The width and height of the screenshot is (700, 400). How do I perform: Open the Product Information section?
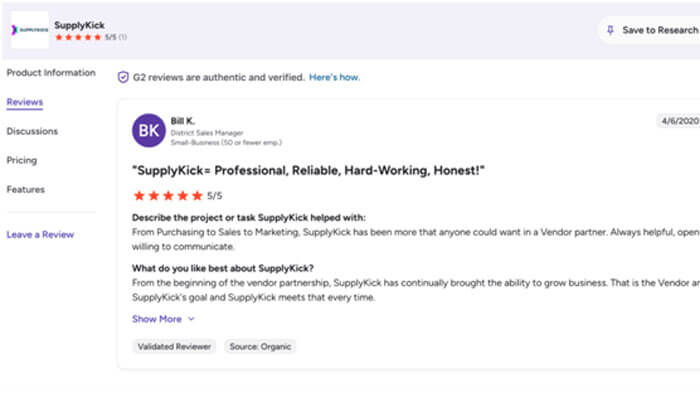51,73
